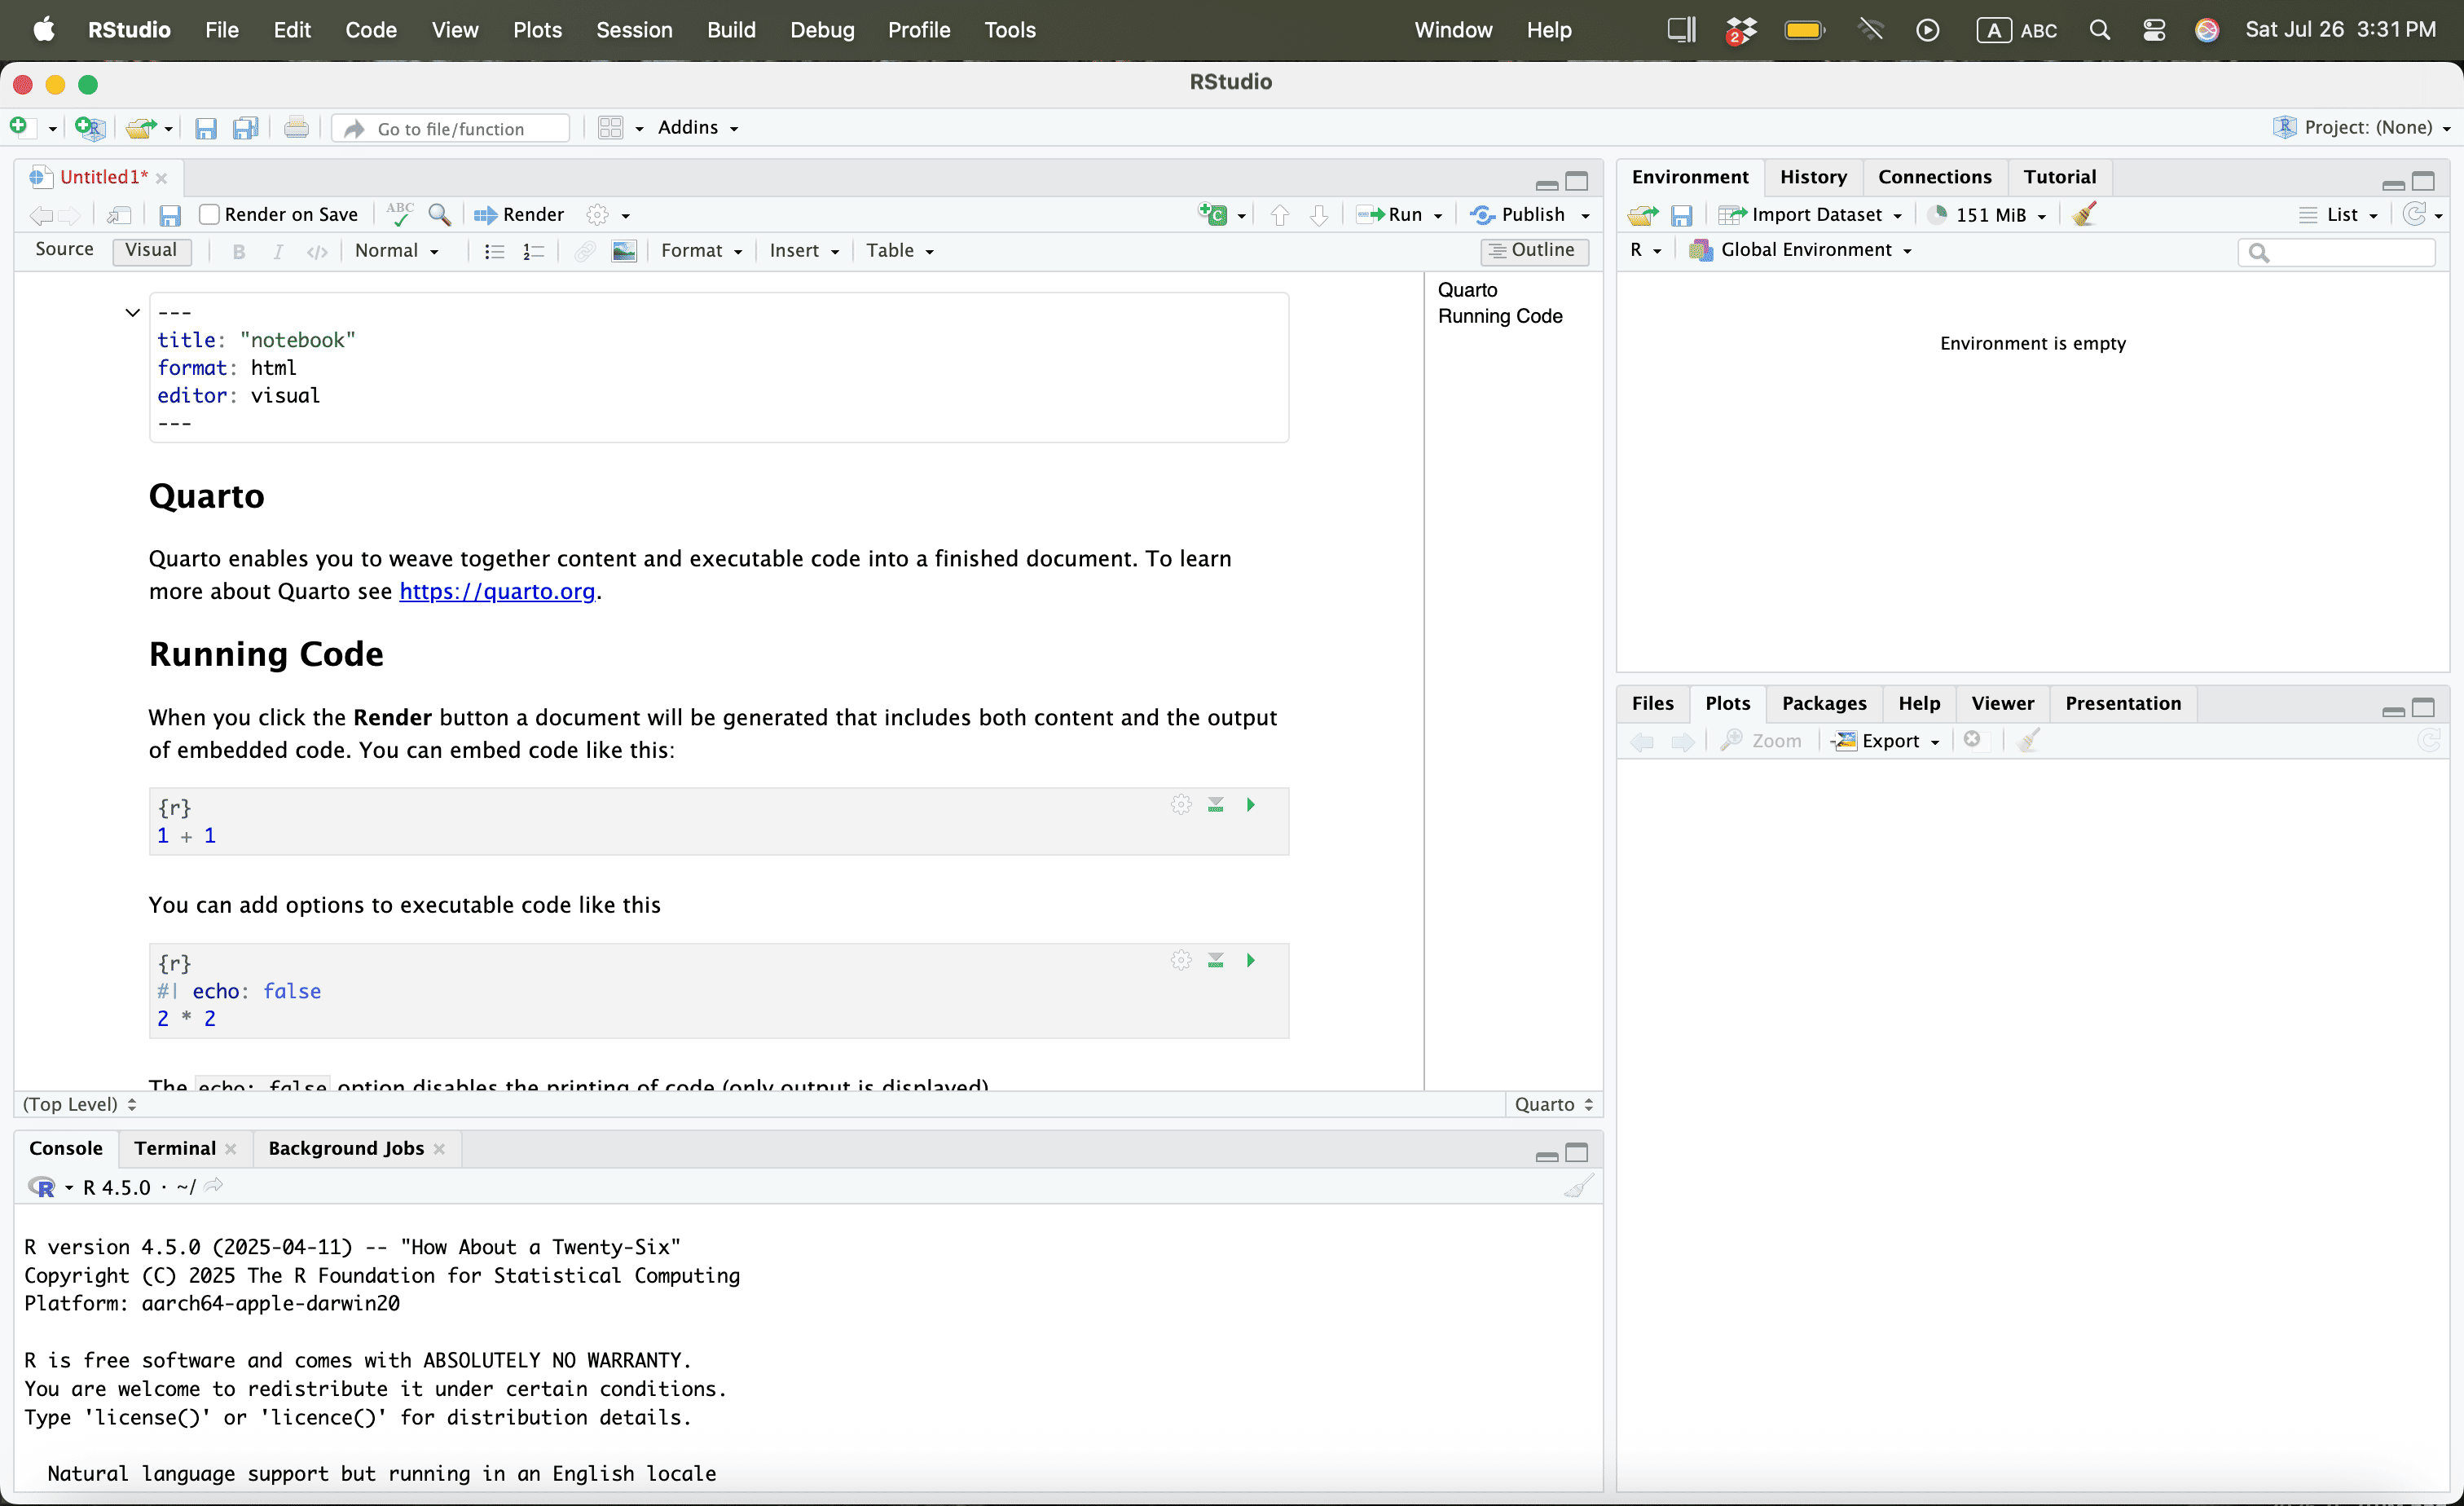Enable Render on Save checkbox
Screen dimensions: 2464x1506
209,214
